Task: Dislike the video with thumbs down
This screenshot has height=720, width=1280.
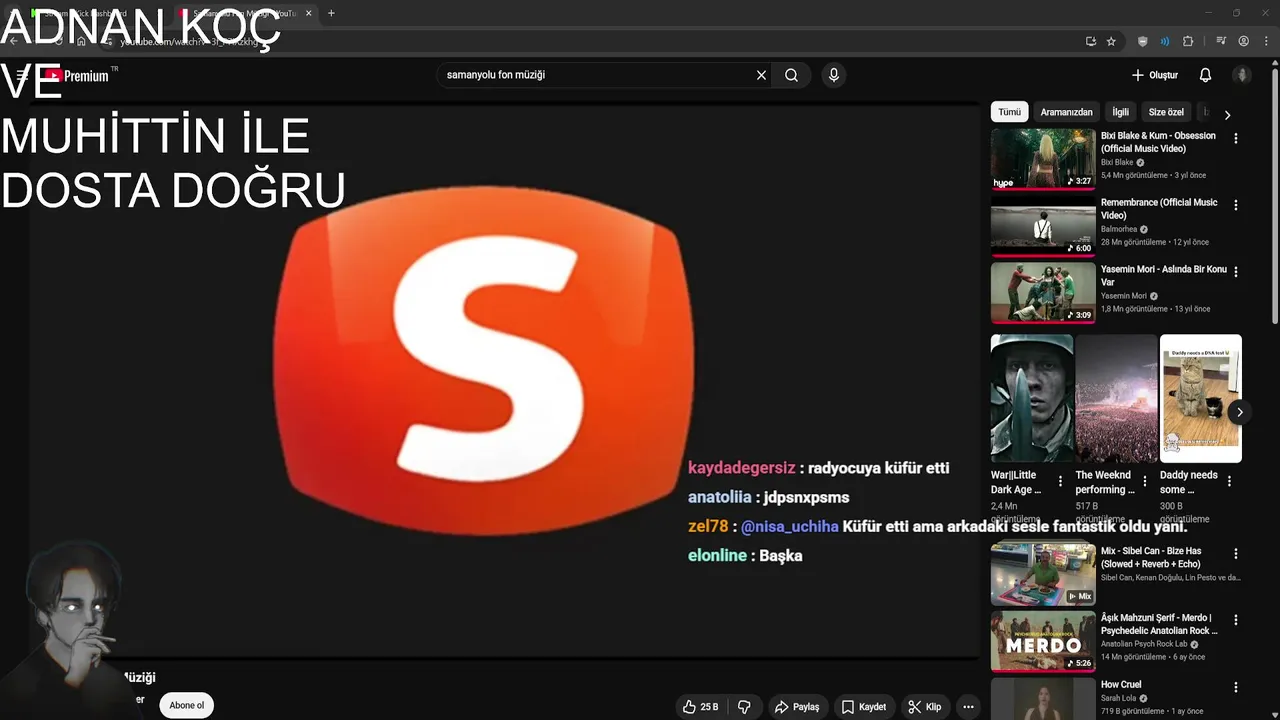Action: (x=744, y=706)
